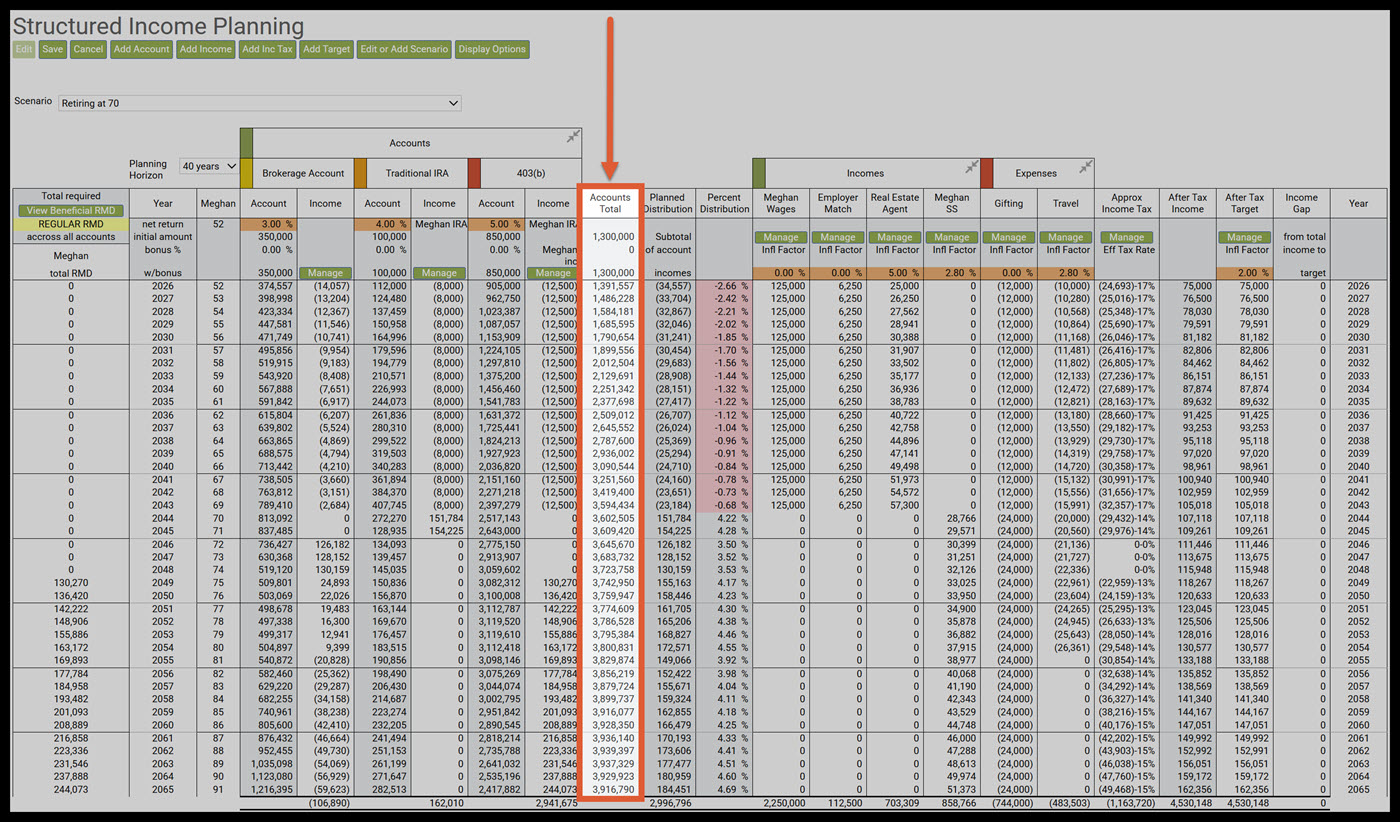Click Employer Match 0.00 % inflation factor
Image resolution: width=1400 pixels, height=823 pixels.
837,273
